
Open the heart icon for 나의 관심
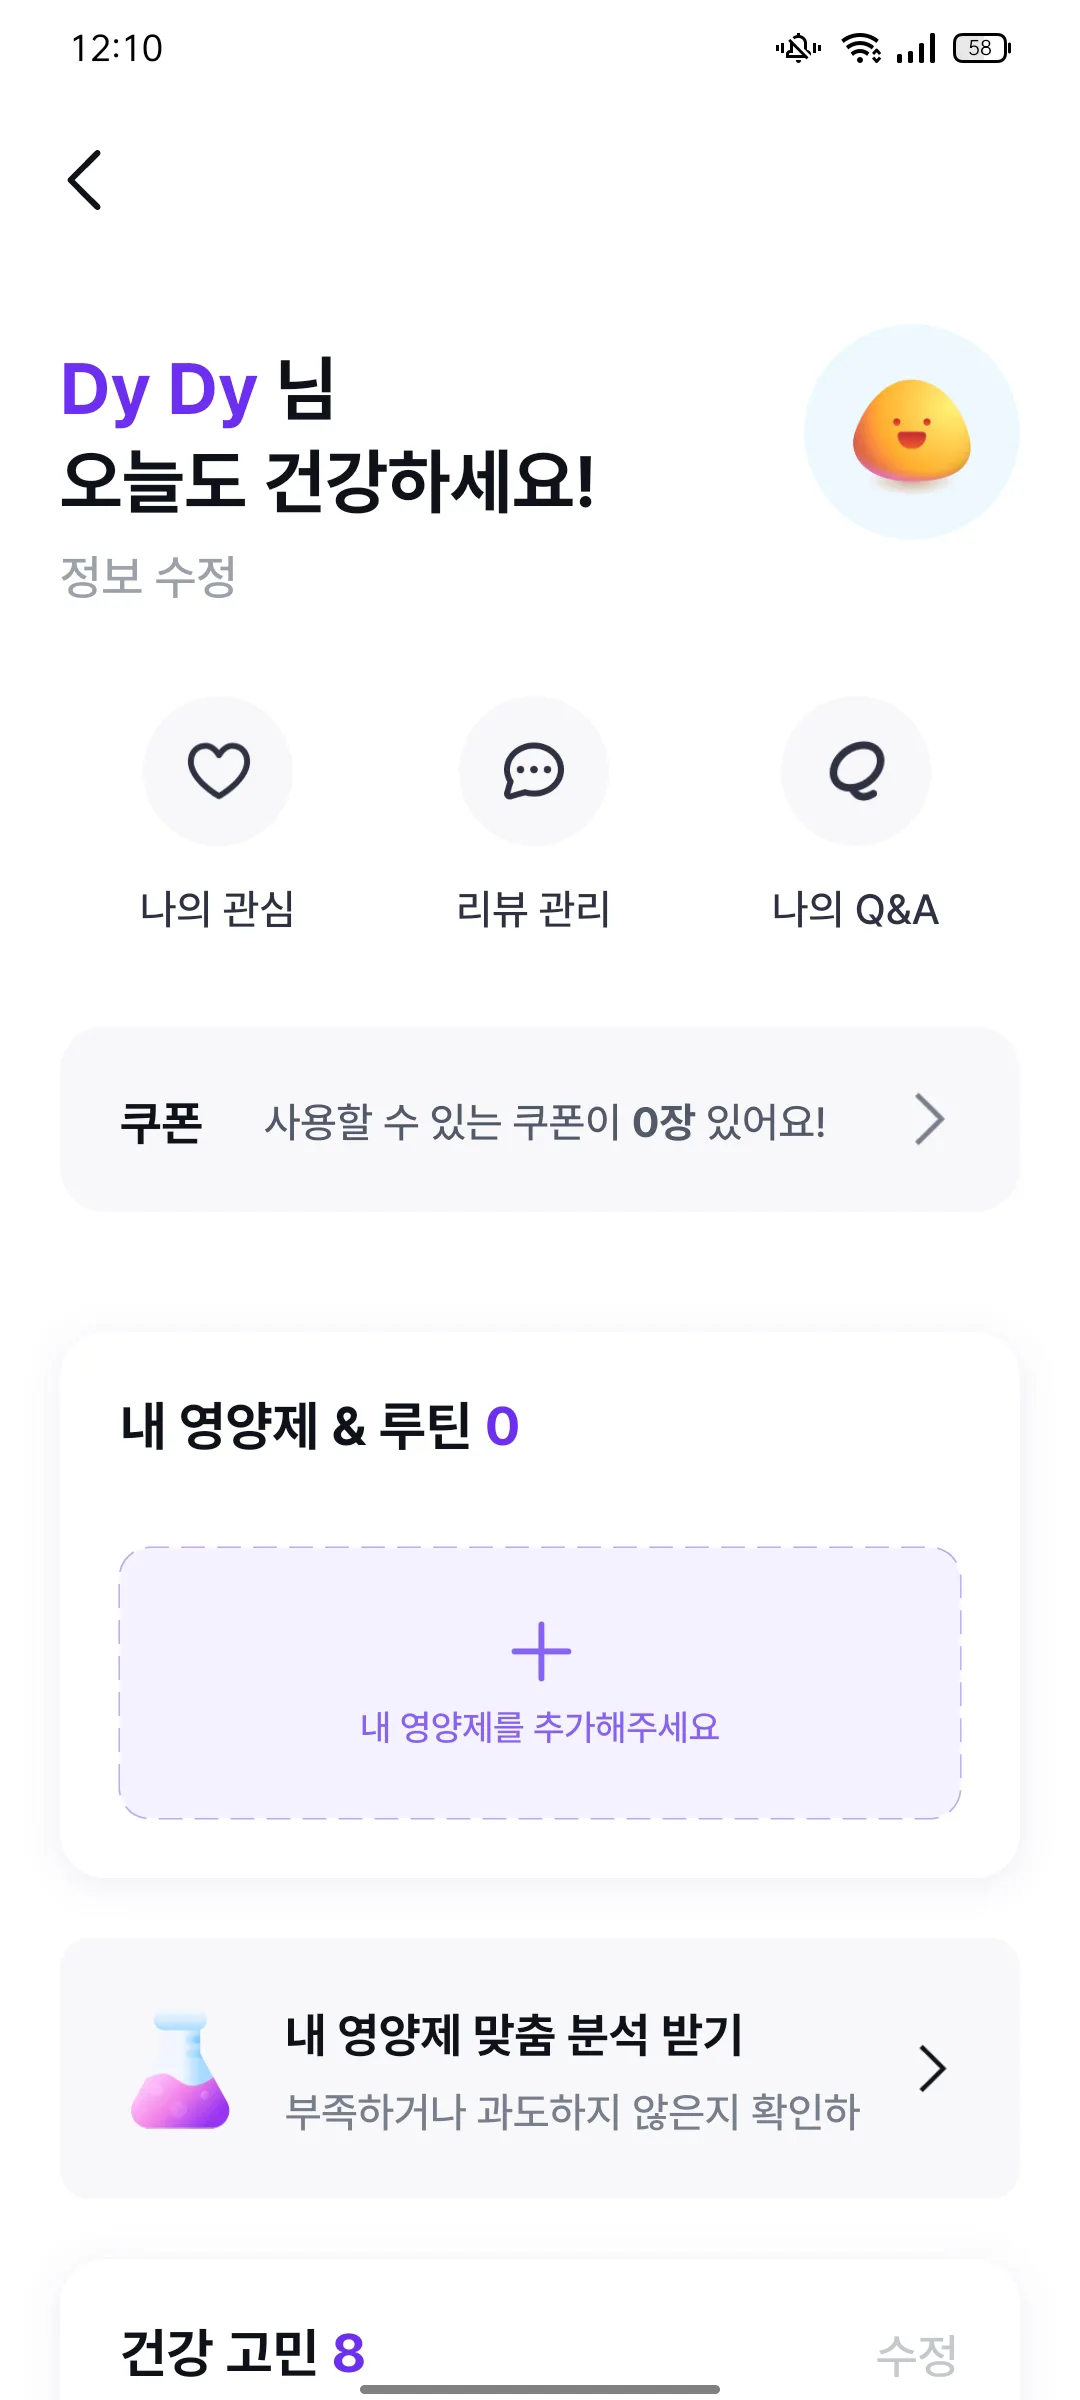(218, 770)
